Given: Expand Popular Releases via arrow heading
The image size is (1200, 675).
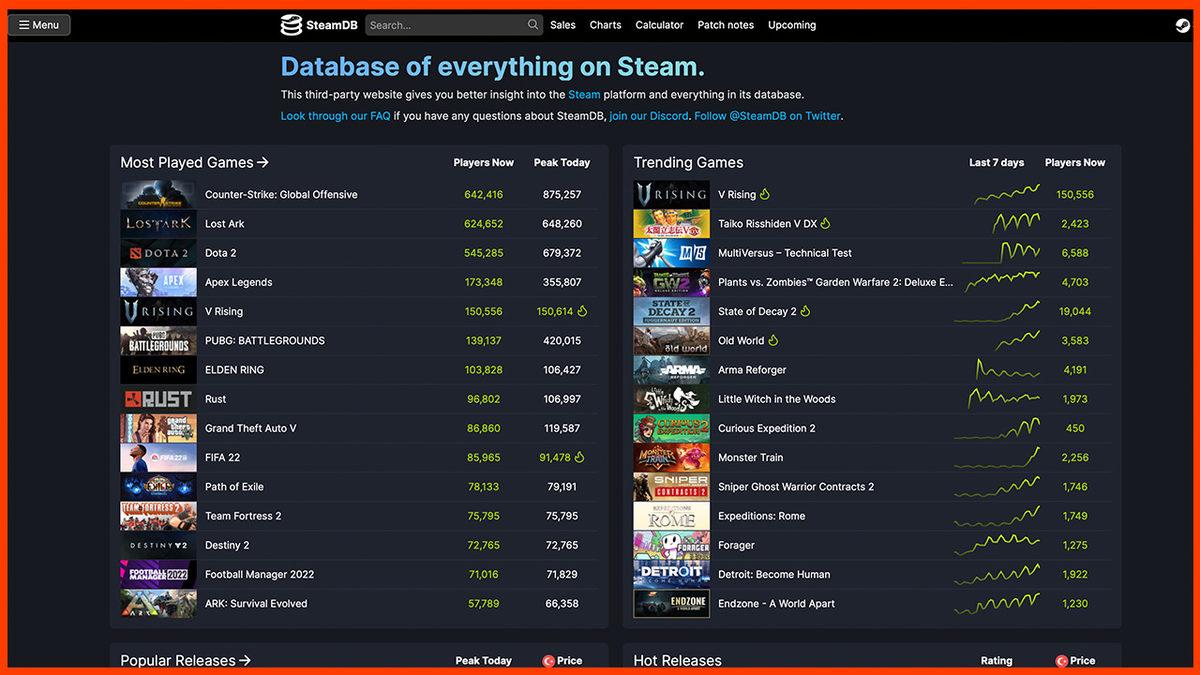Looking at the screenshot, I should click(185, 660).
